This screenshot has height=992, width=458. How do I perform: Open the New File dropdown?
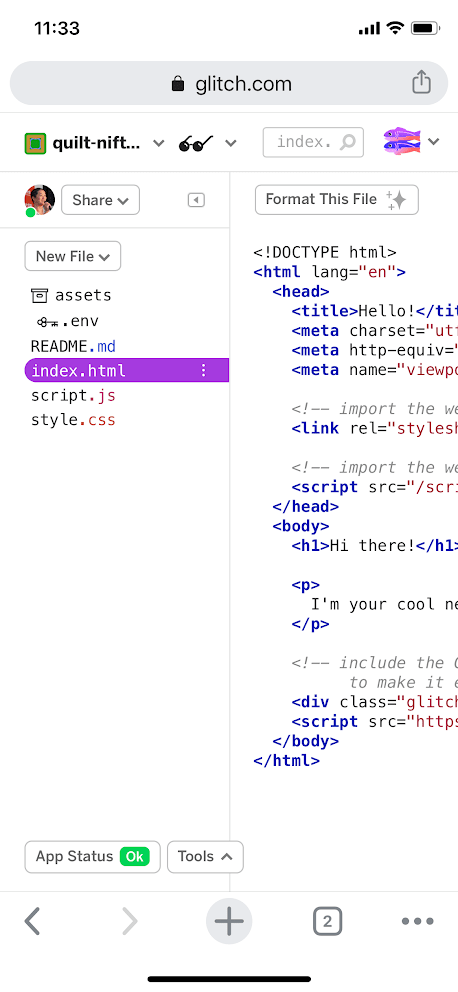point(73,256)
